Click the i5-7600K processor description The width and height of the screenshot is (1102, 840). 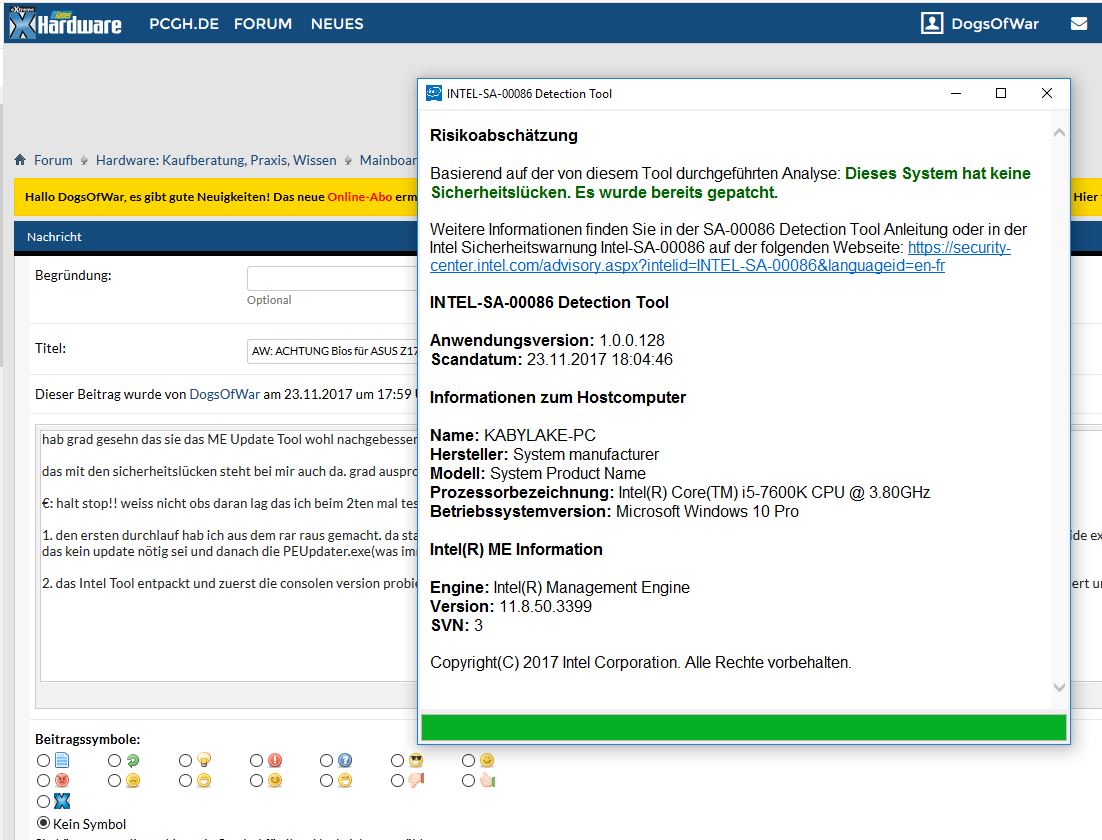coord(774,492)
